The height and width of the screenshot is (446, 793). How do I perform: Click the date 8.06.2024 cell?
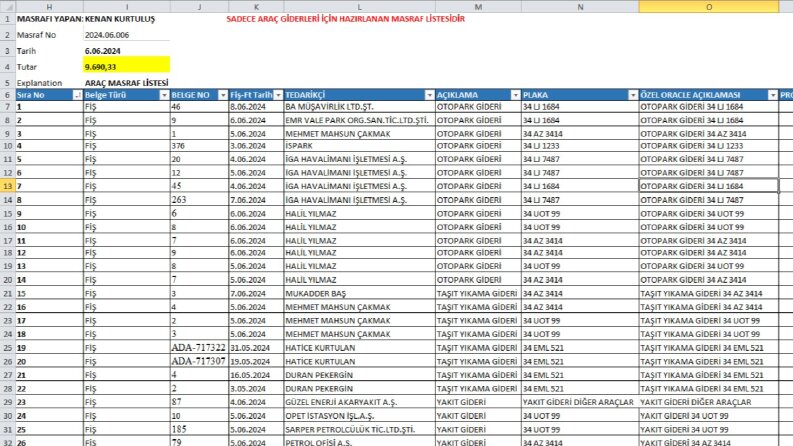pos(256,107)
